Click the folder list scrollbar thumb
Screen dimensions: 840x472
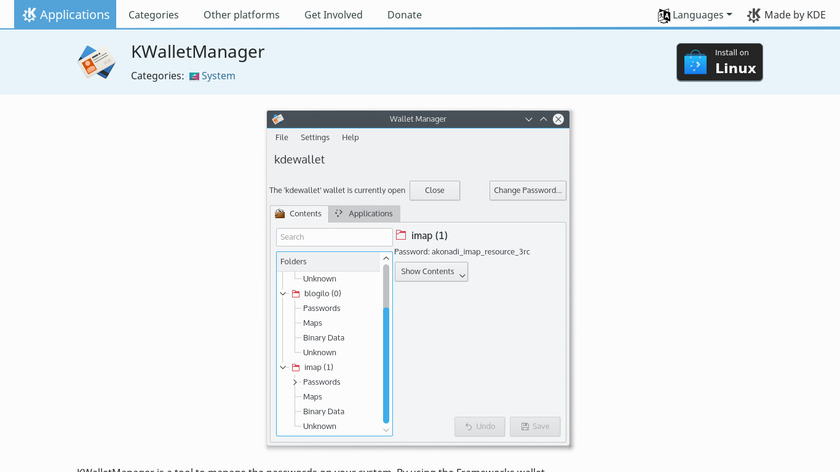coord(386,365)
